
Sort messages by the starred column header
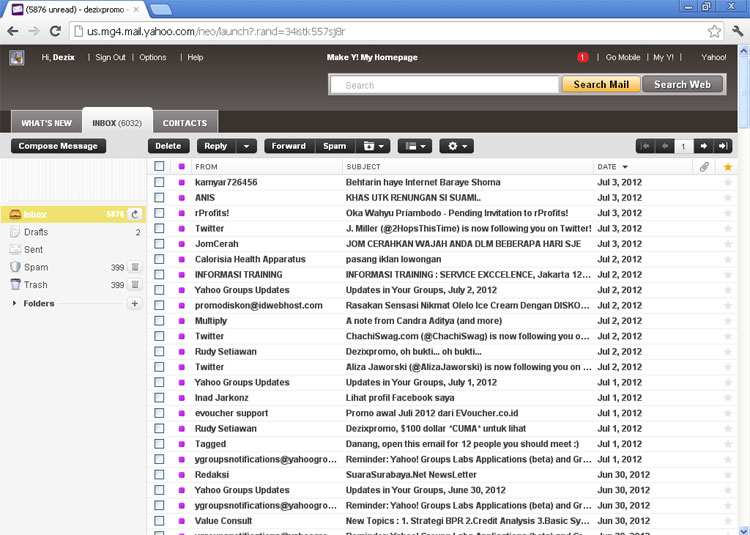coord(728,167)
